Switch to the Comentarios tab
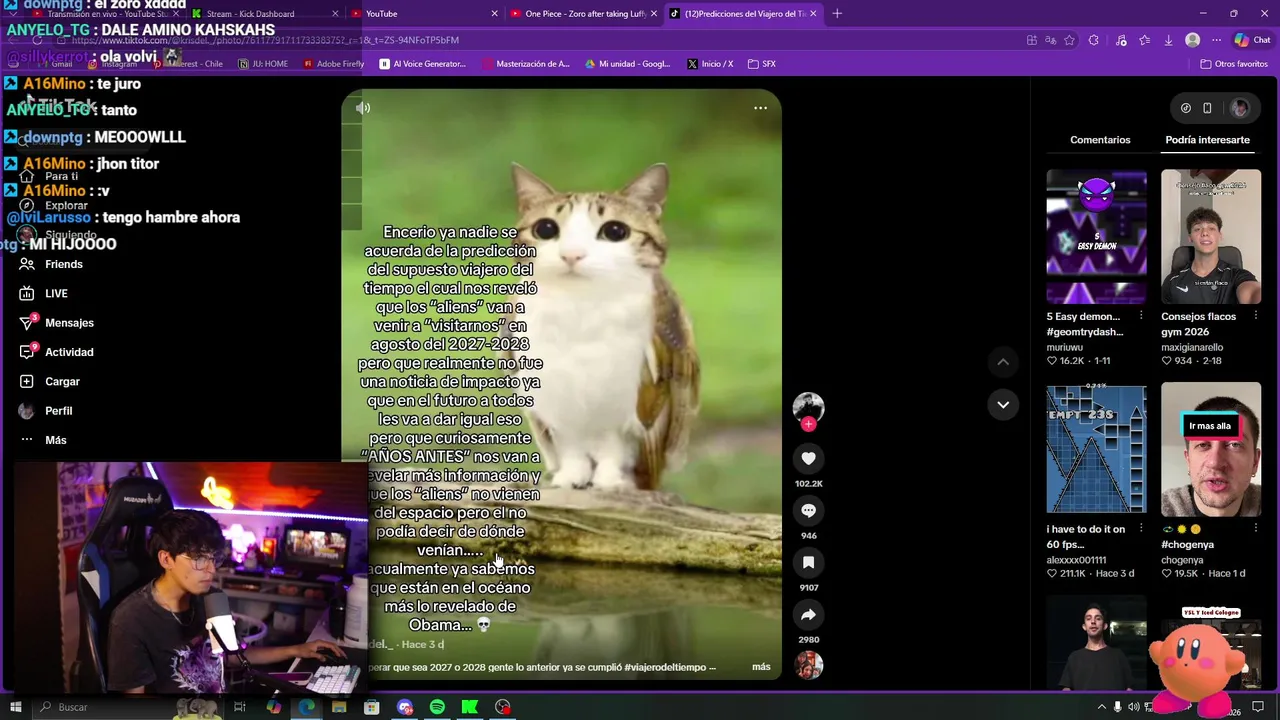1280x720 pixels. [1100, 140]
